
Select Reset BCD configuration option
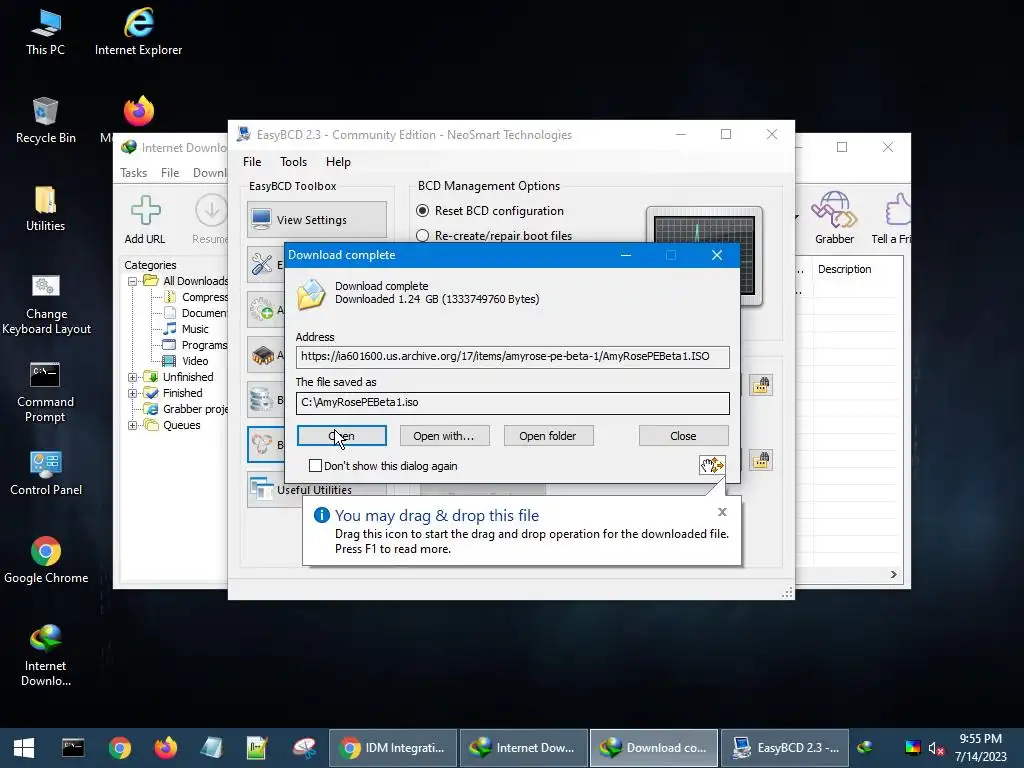click(x=423, y=211)
